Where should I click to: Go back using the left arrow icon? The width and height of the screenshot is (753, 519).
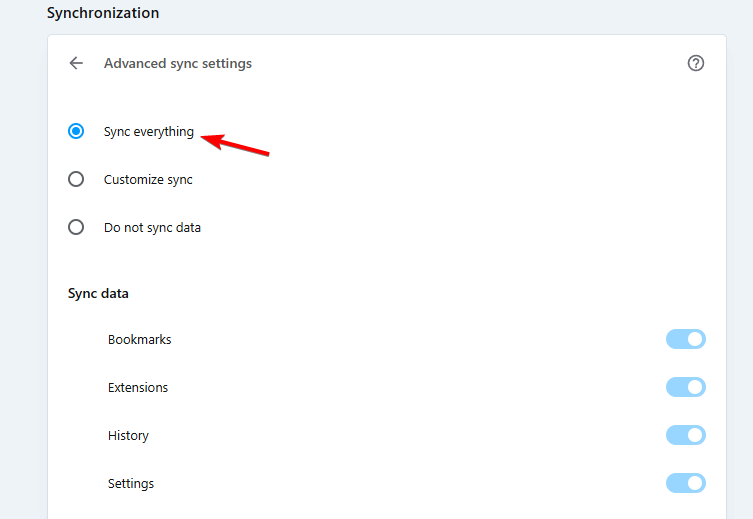[x=76, y=63]
